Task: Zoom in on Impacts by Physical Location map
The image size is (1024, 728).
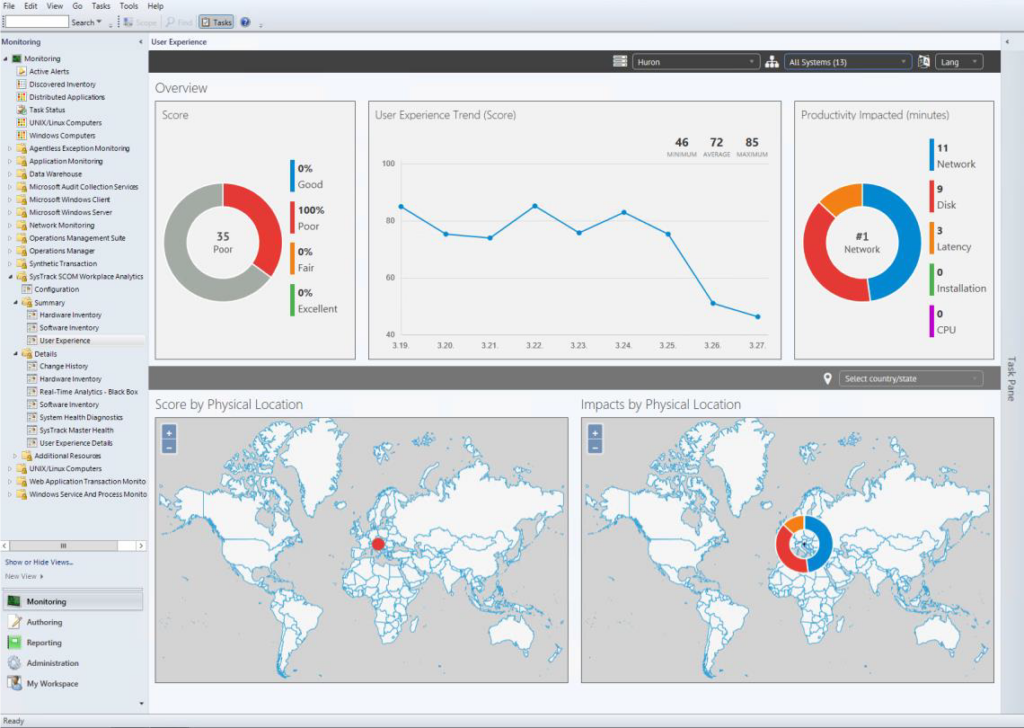Action: [595, 433]
